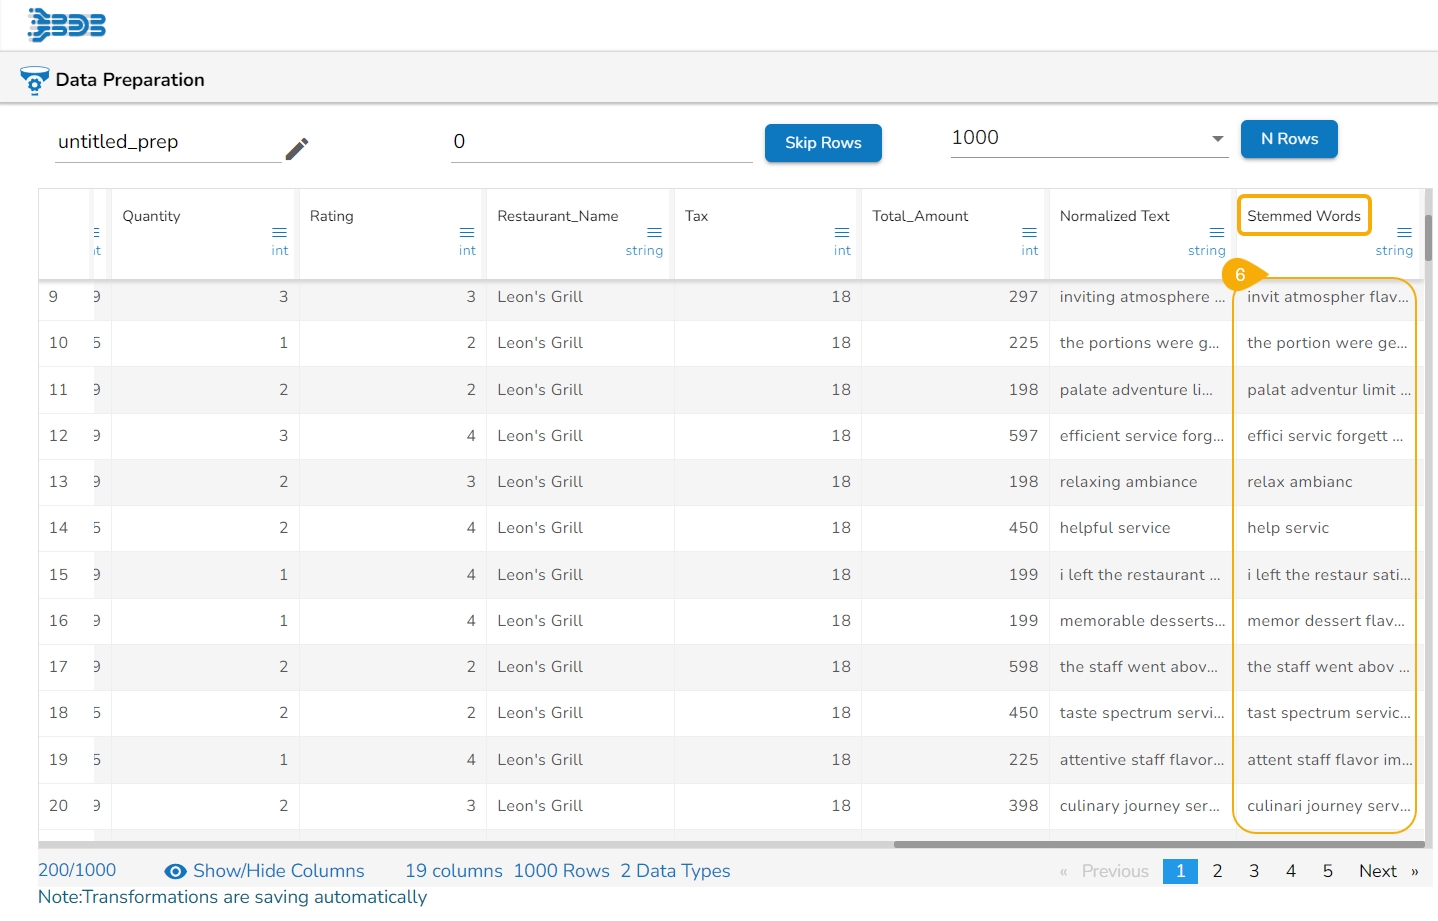The image size is (1438, 921).
Task: Click the pencil icon to rename untitled_prep
Action: [297, 149]
